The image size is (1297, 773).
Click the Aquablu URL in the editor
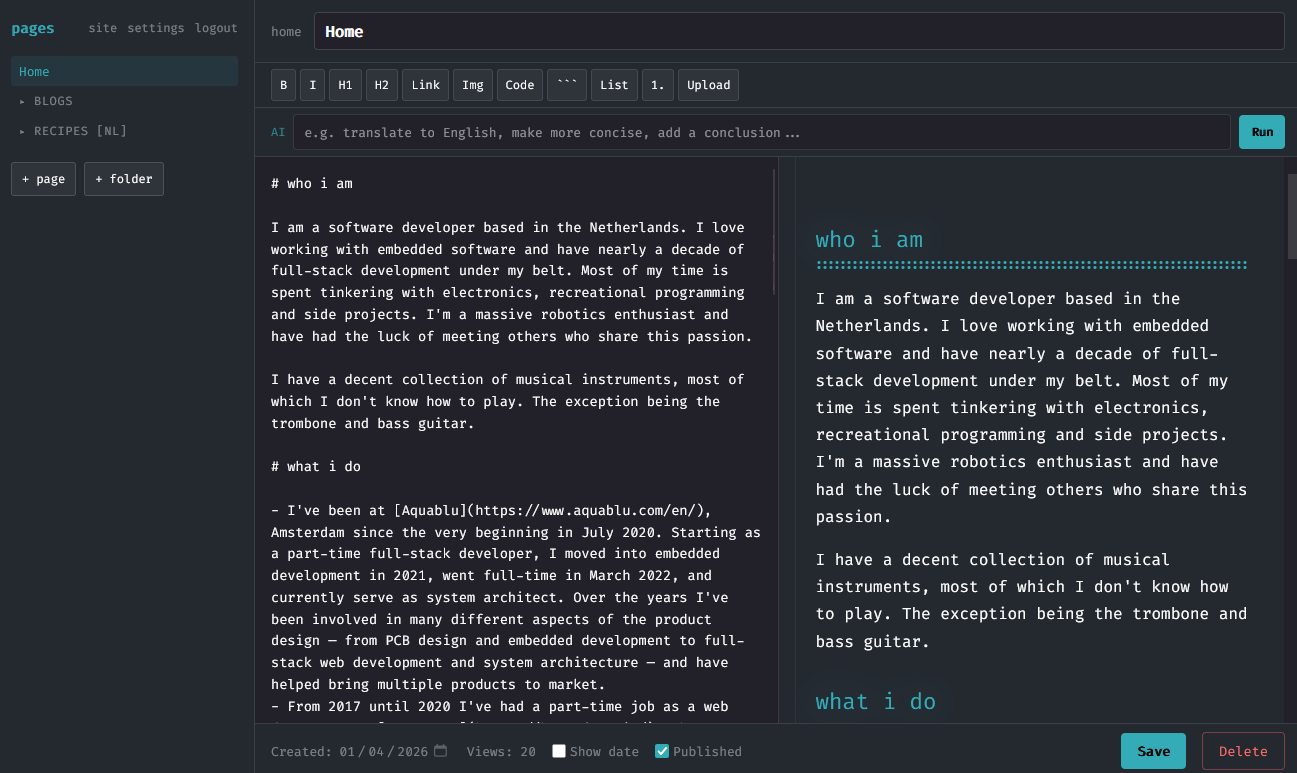tap(587, 510)
